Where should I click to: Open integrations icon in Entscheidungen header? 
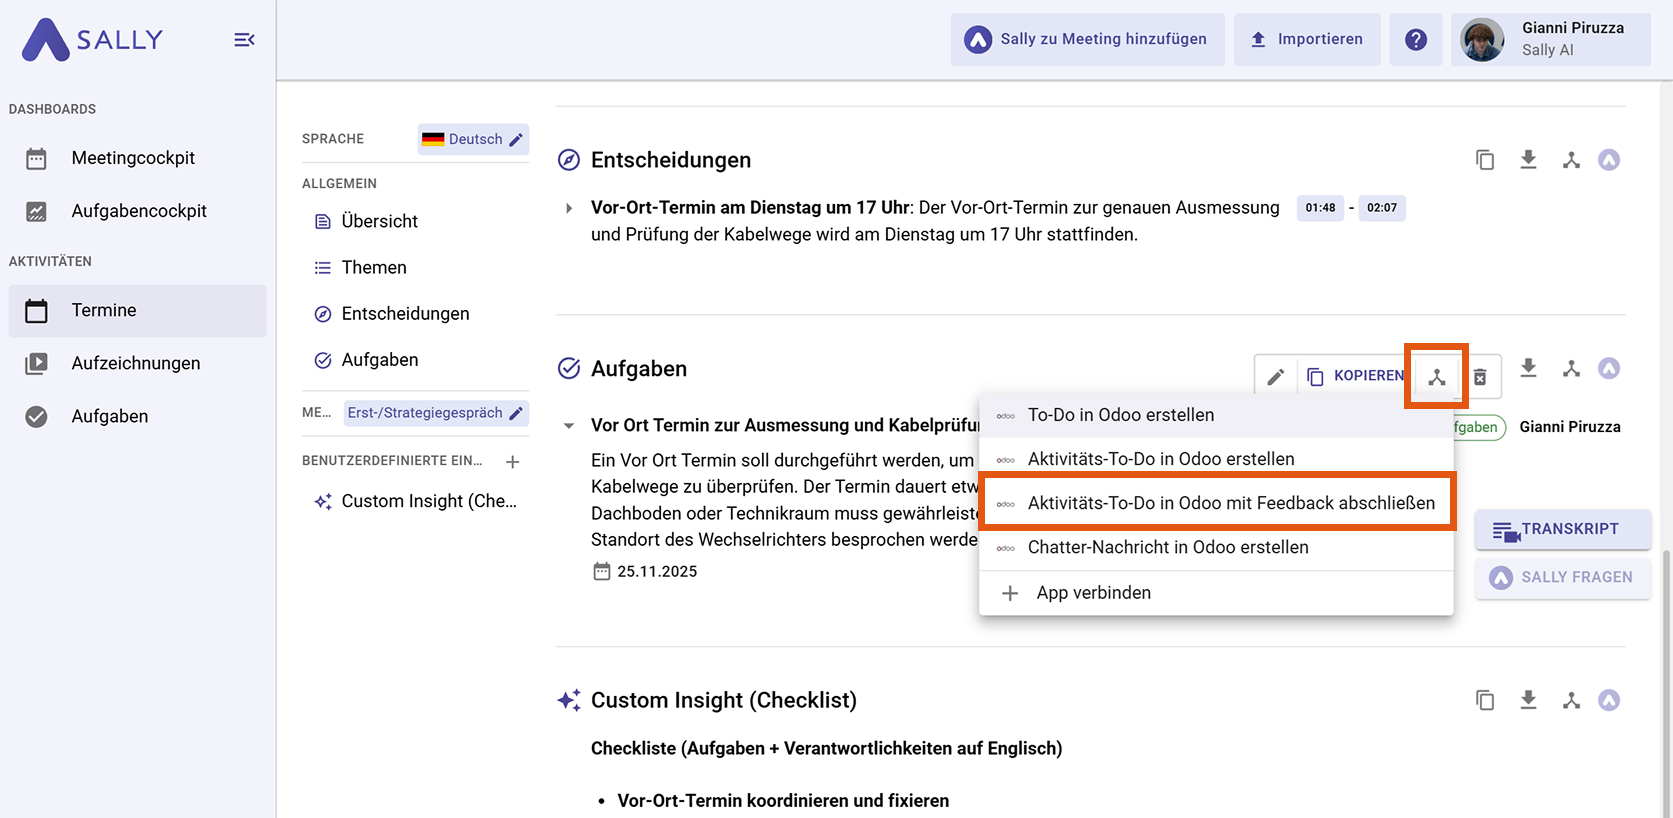[x=1571, y=160]
